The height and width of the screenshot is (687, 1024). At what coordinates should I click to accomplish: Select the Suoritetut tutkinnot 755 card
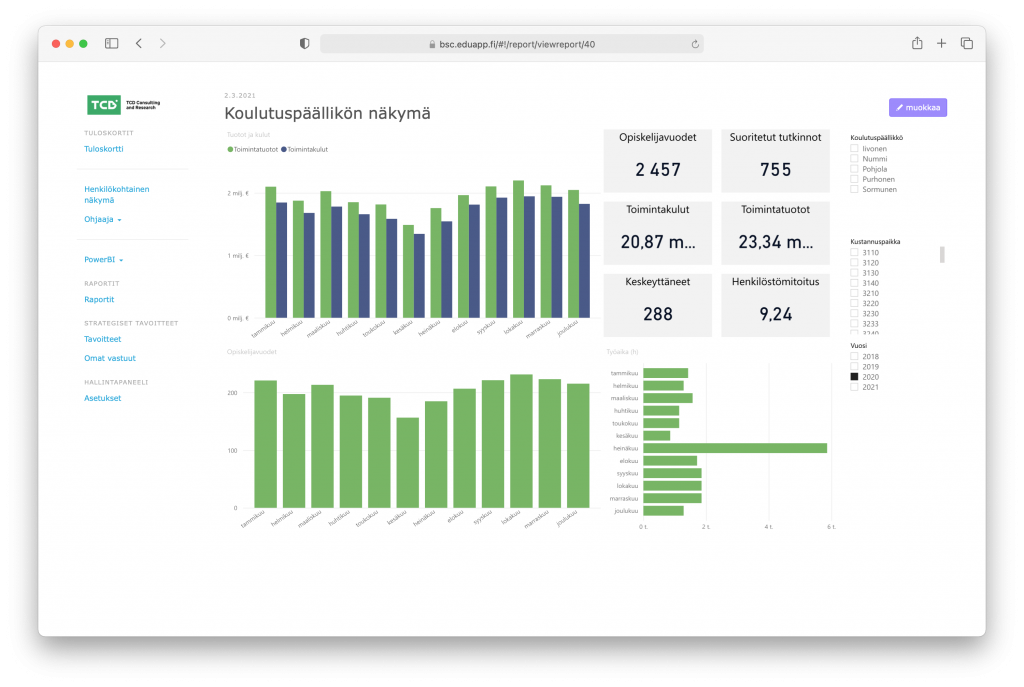[775, 161]
